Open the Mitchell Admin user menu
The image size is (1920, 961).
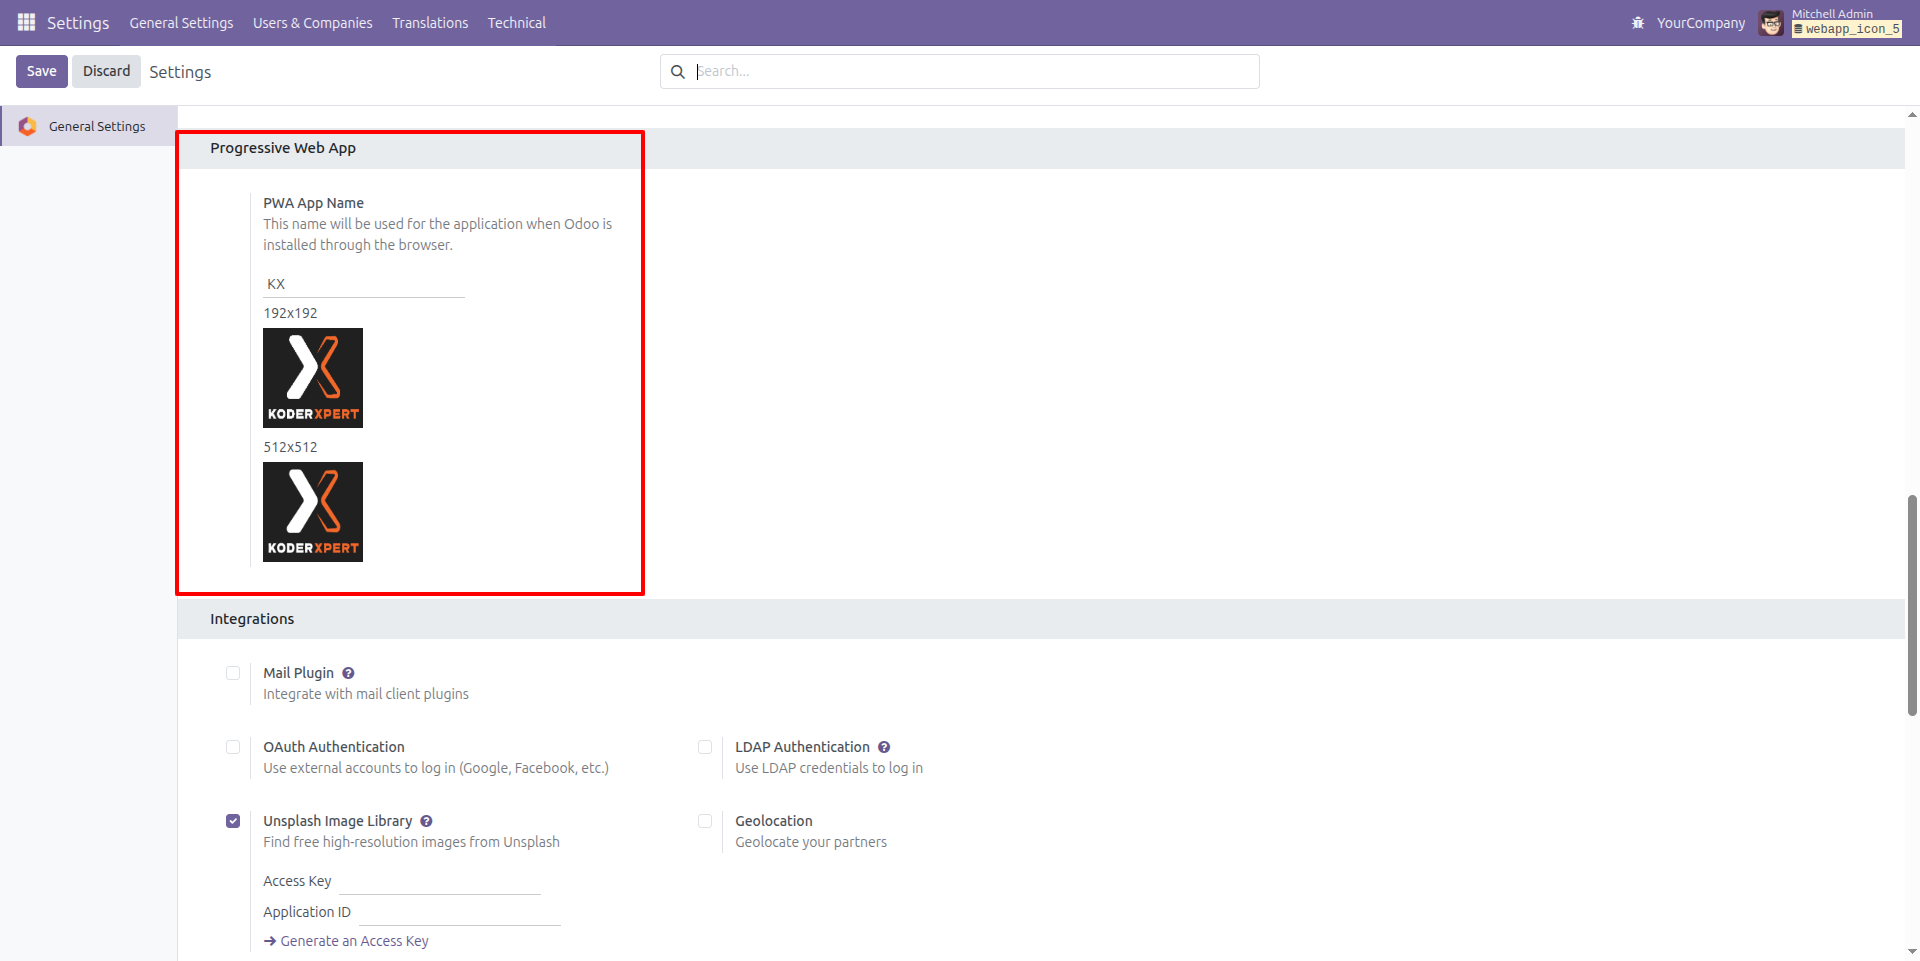coord(1831,22)
